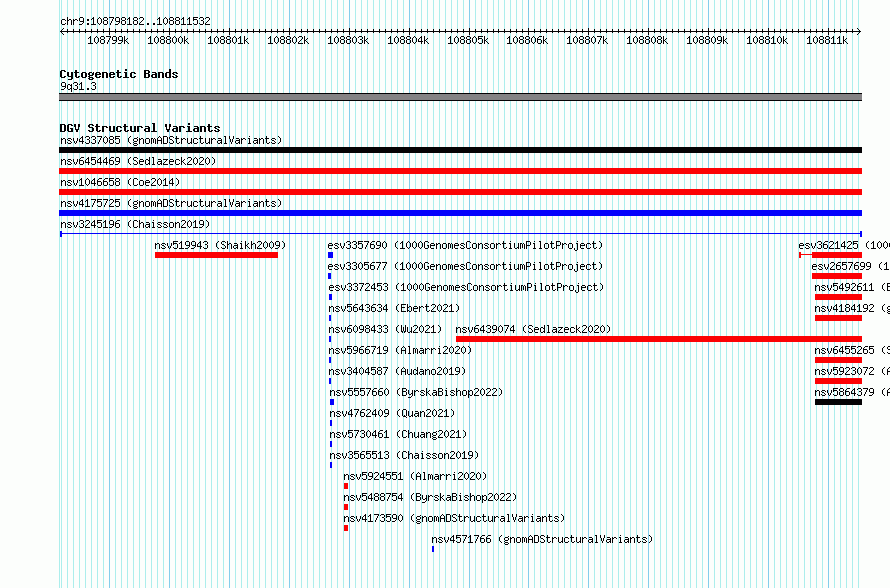Open nsv4762409 (Quan2021) label
The width and height of the screenshot is (890, 588).
pos(392,413)
